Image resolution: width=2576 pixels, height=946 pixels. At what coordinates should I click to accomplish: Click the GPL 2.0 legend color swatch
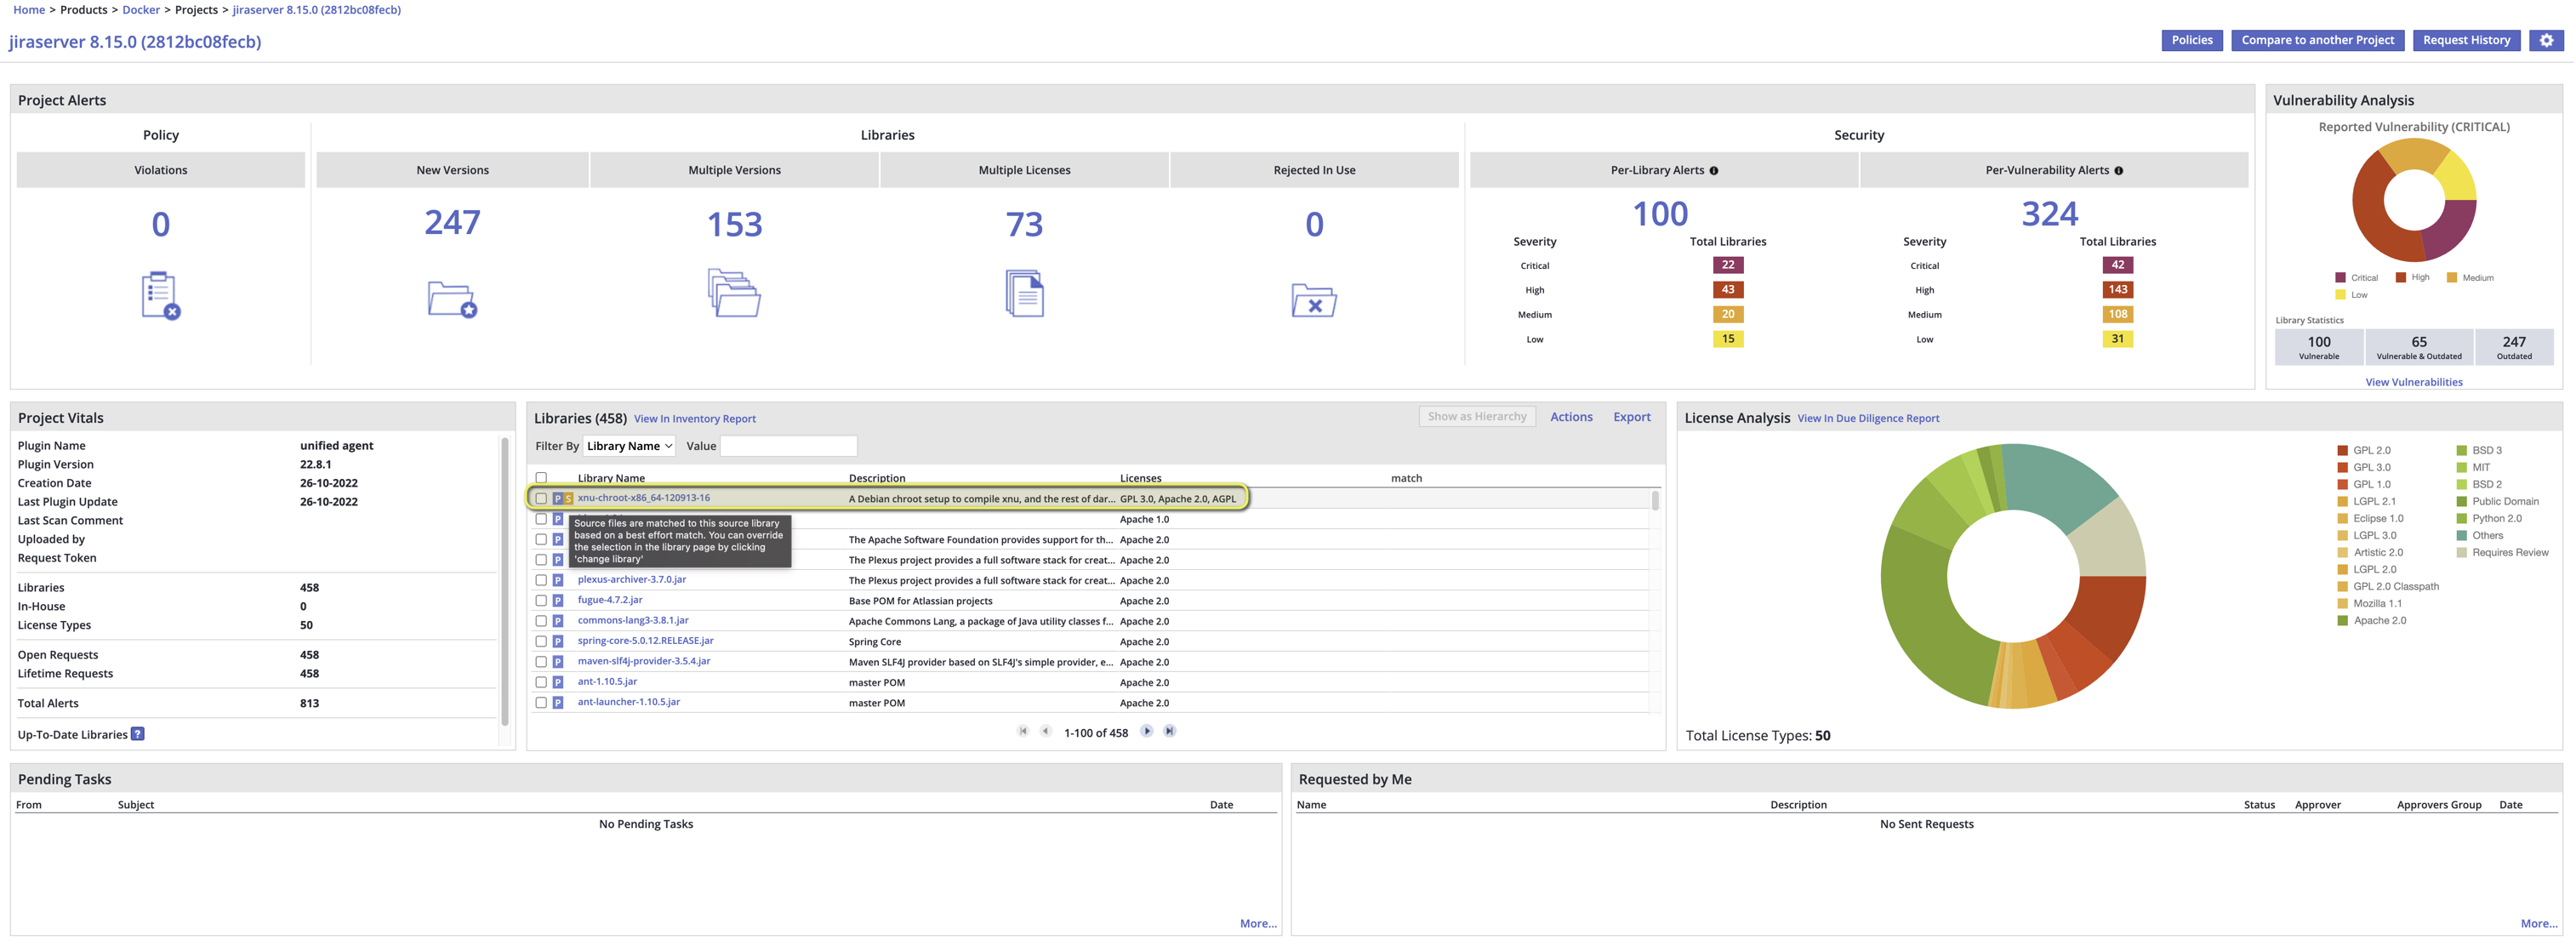point(2342,451)
